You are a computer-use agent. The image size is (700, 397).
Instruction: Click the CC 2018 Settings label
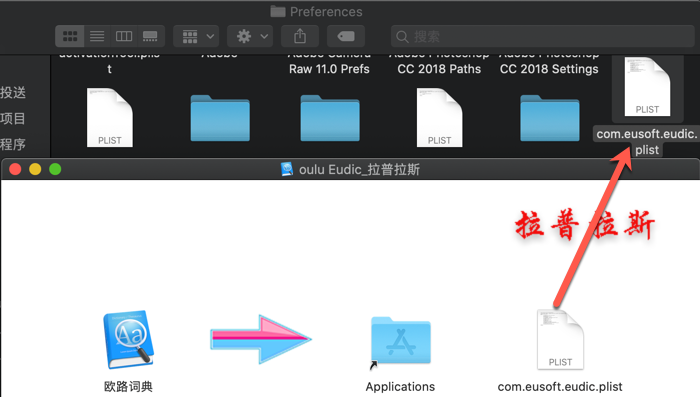click(549, 69)
